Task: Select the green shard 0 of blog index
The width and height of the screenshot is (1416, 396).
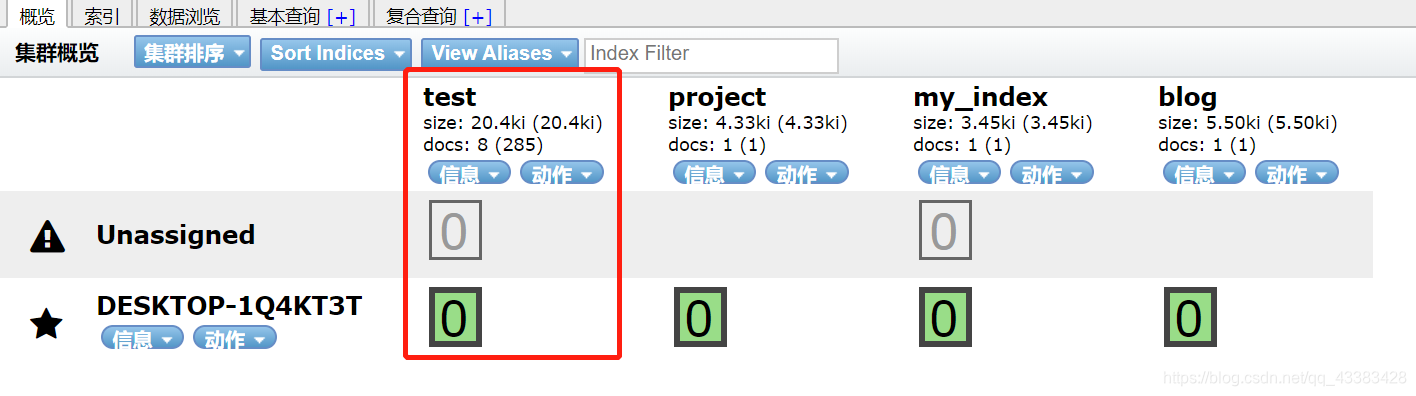Action: pos(1190,317)
